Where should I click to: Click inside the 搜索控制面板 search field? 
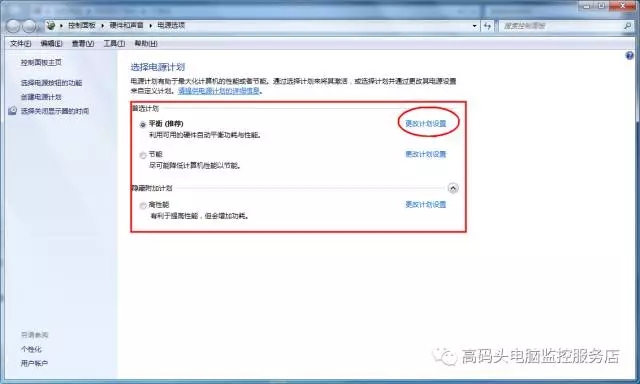[561, 26]
